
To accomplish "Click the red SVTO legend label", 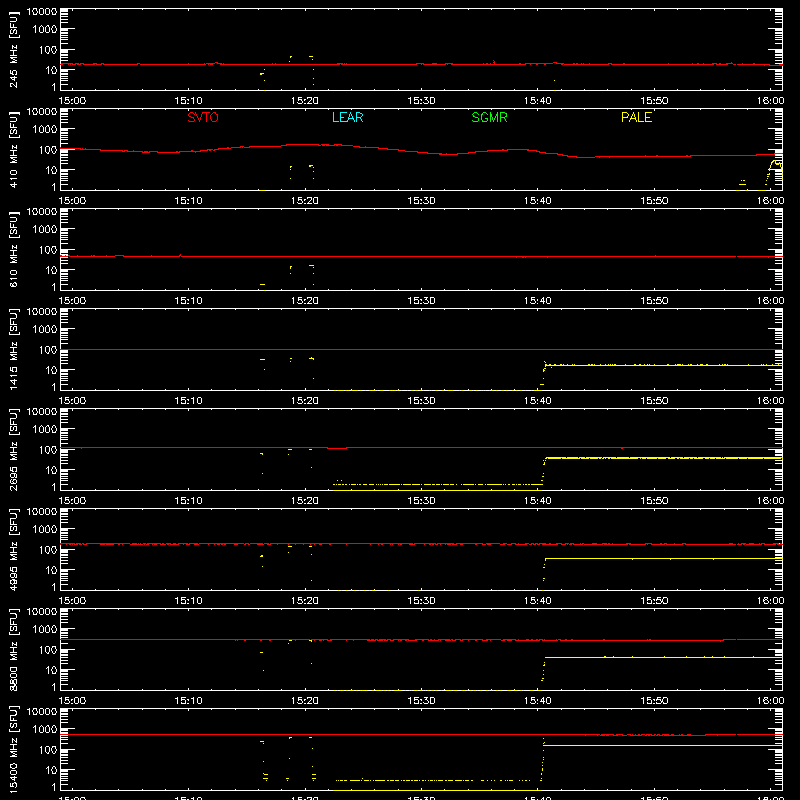I will point(203,117).
